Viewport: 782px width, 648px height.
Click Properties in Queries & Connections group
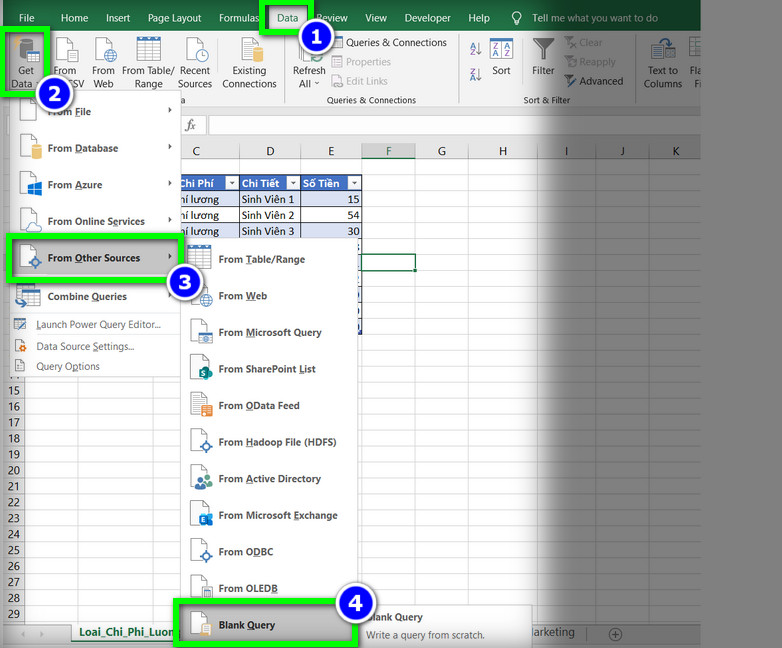pos(362,62)
